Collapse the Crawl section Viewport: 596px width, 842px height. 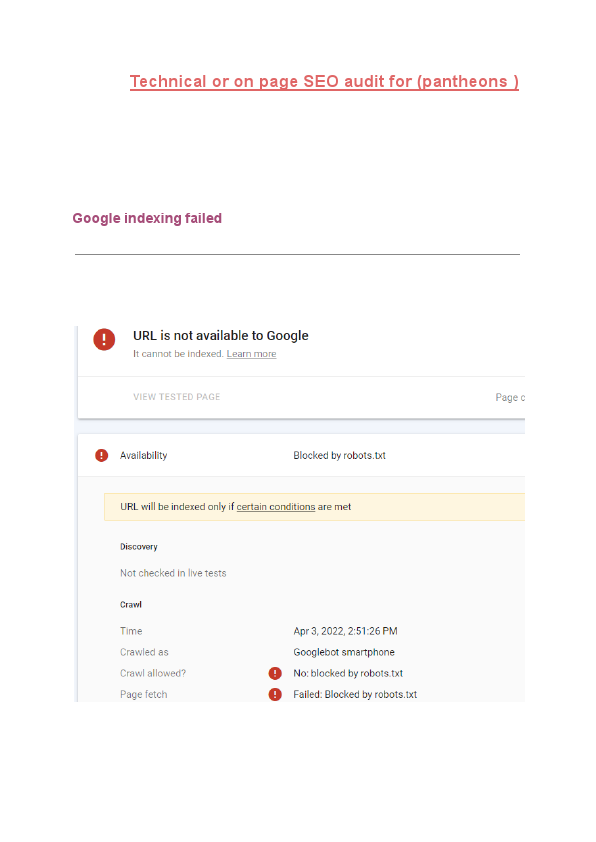point(130,604)
